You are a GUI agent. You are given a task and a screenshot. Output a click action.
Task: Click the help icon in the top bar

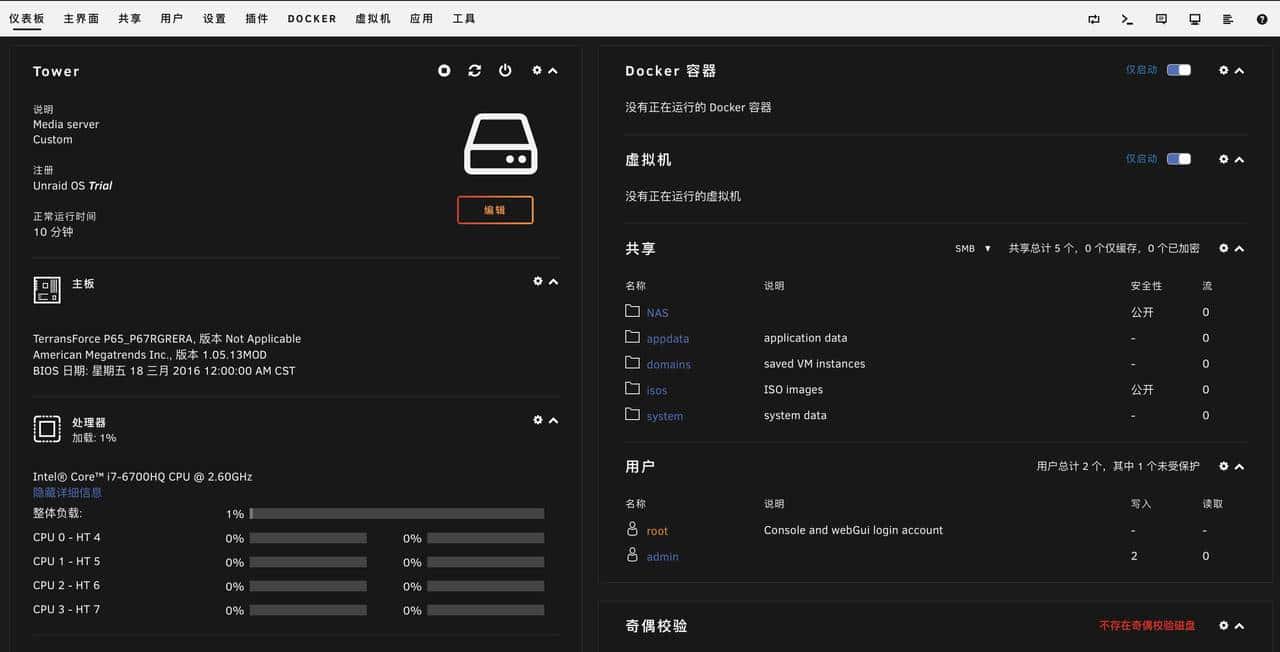(x=1261, y=18)
